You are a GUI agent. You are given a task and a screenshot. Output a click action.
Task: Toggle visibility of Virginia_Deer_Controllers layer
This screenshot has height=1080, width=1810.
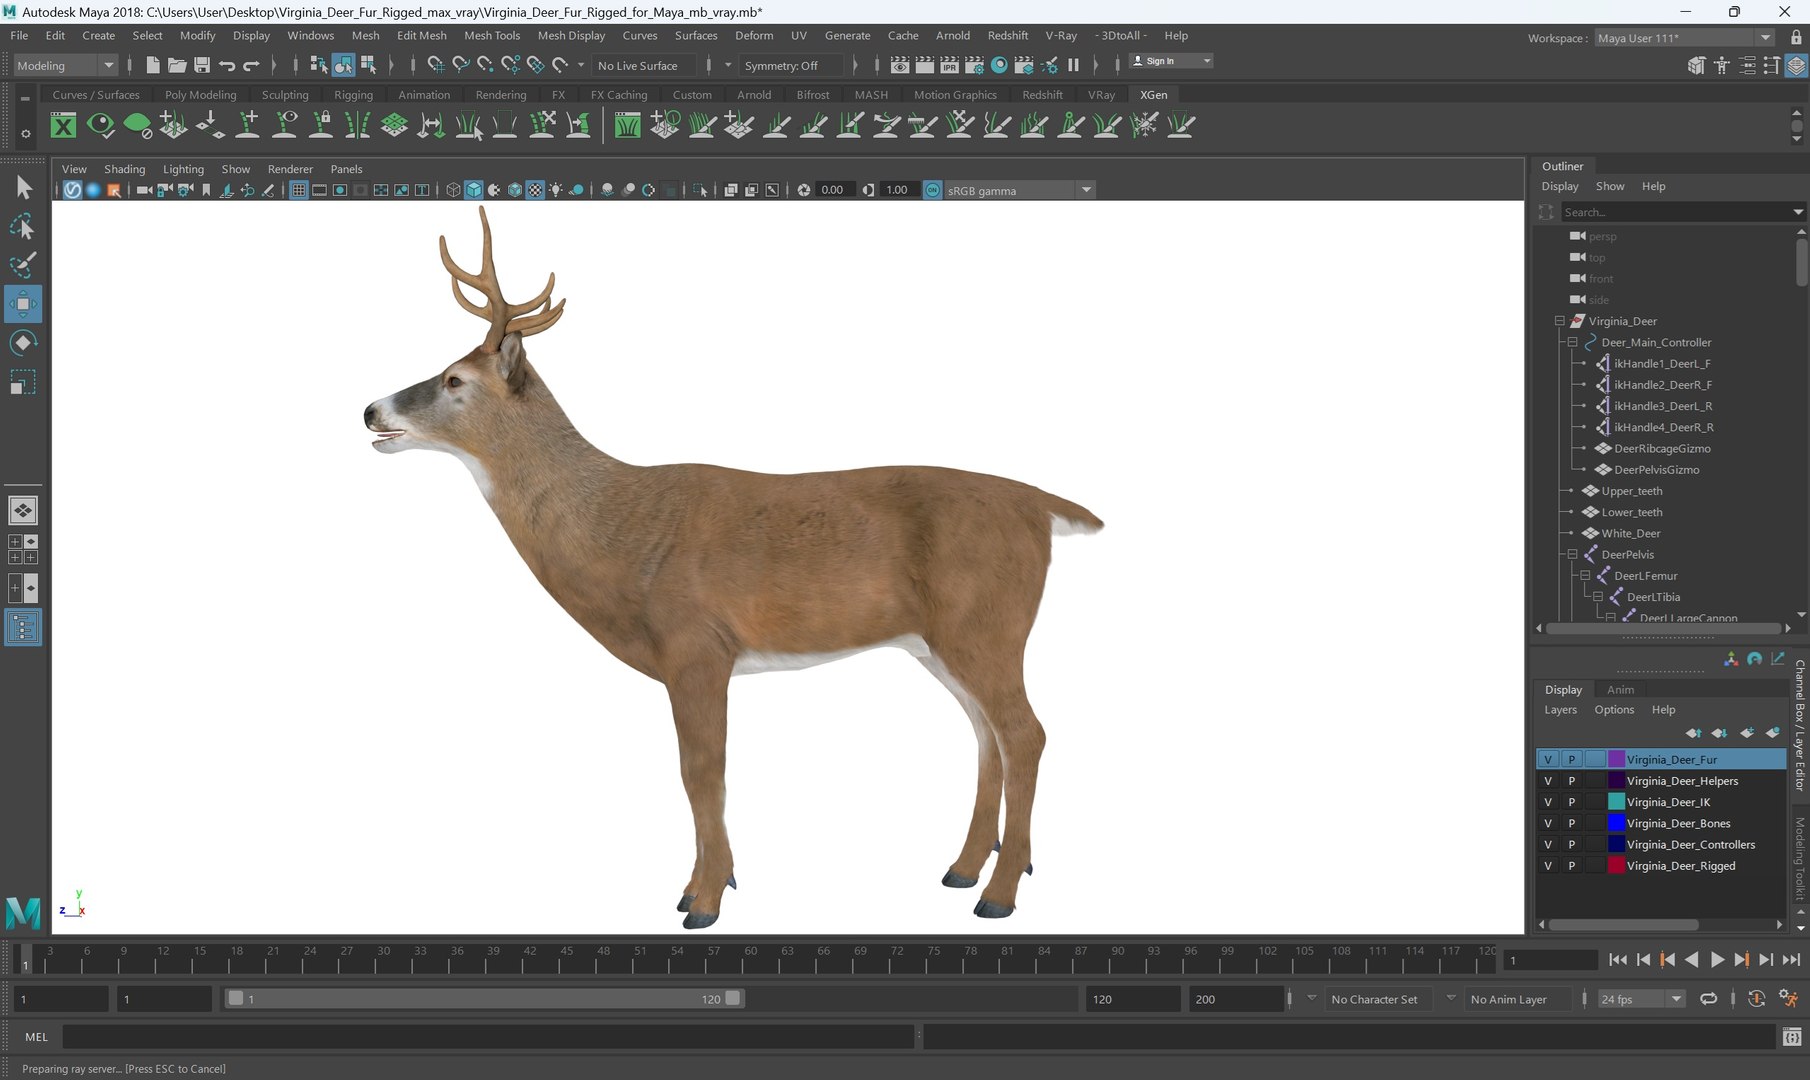[x=1548, y=844]
